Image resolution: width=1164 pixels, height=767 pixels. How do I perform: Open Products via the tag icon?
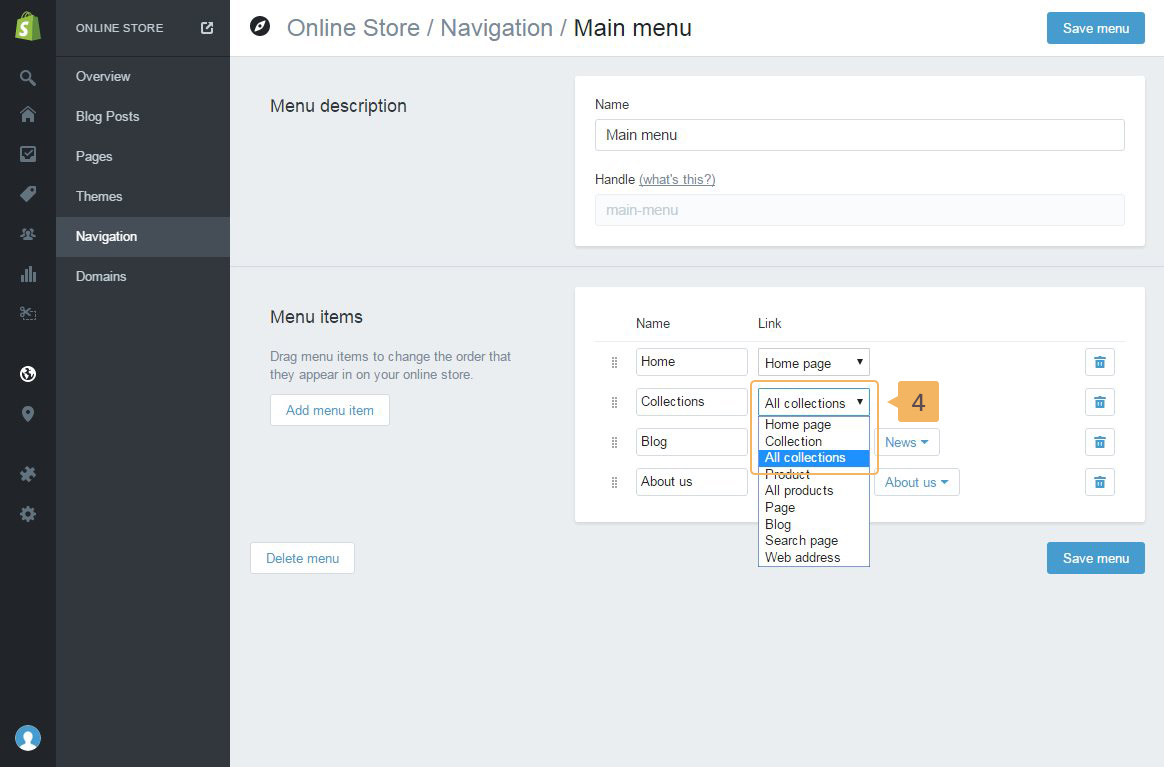coord(28,194)
